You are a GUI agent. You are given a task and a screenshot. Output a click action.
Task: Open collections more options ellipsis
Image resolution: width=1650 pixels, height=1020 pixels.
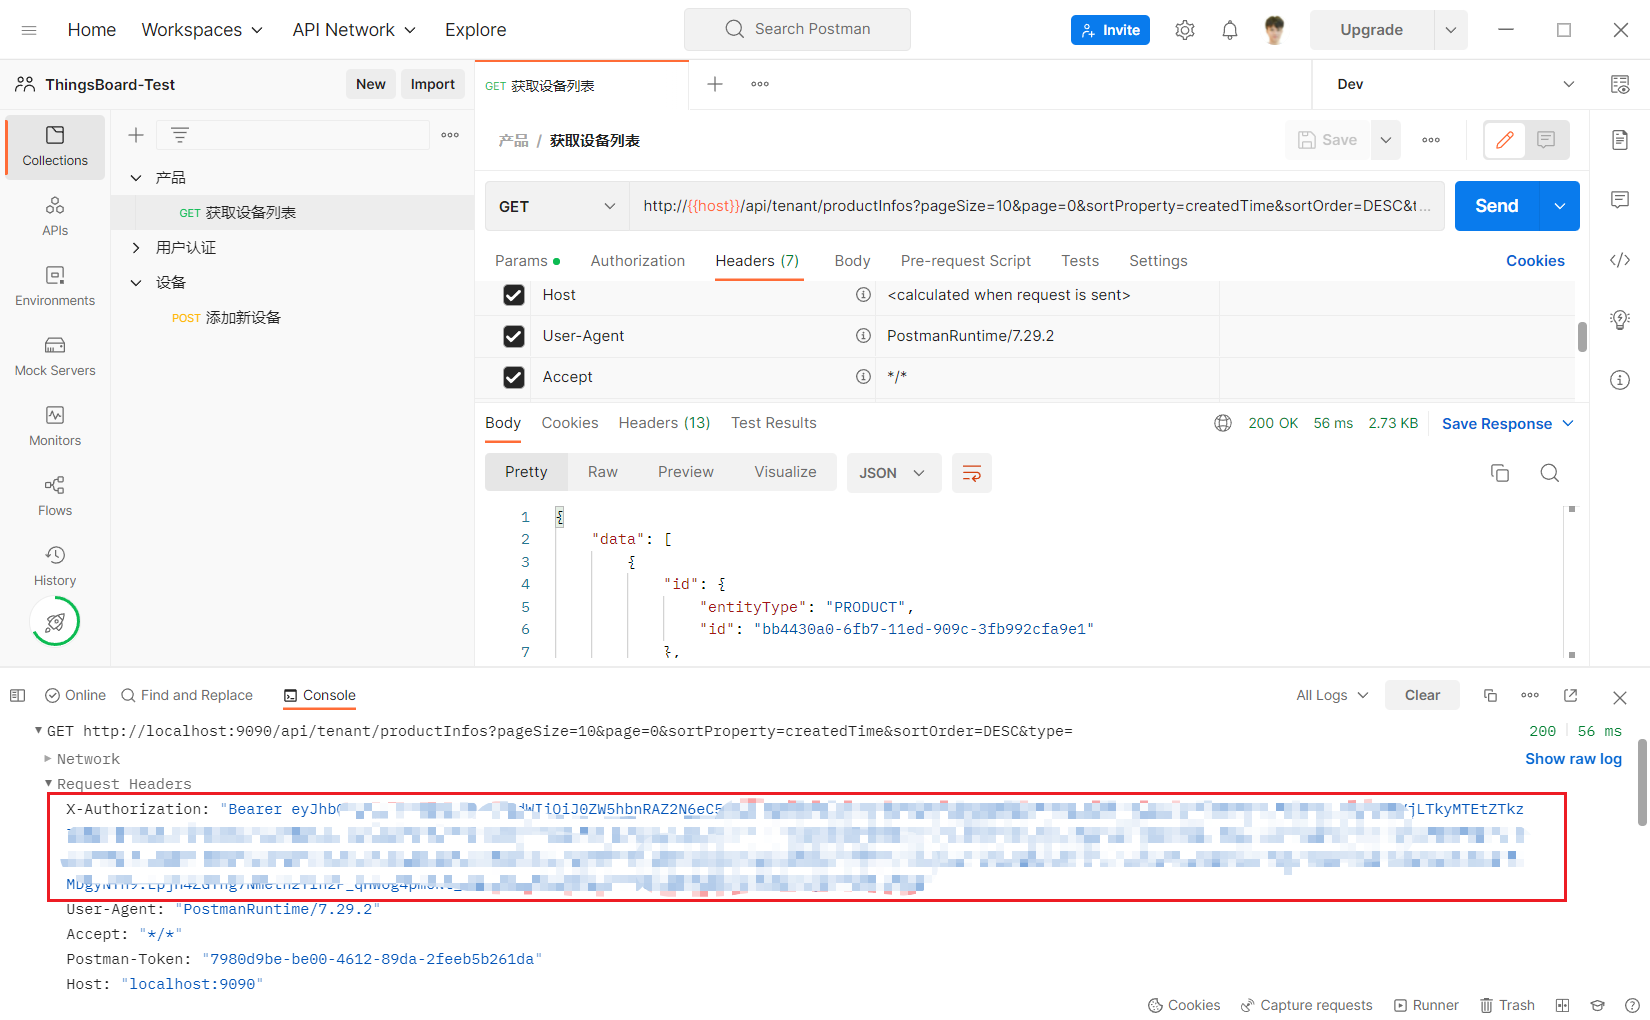pyautogui.click(x=450, y=135)
